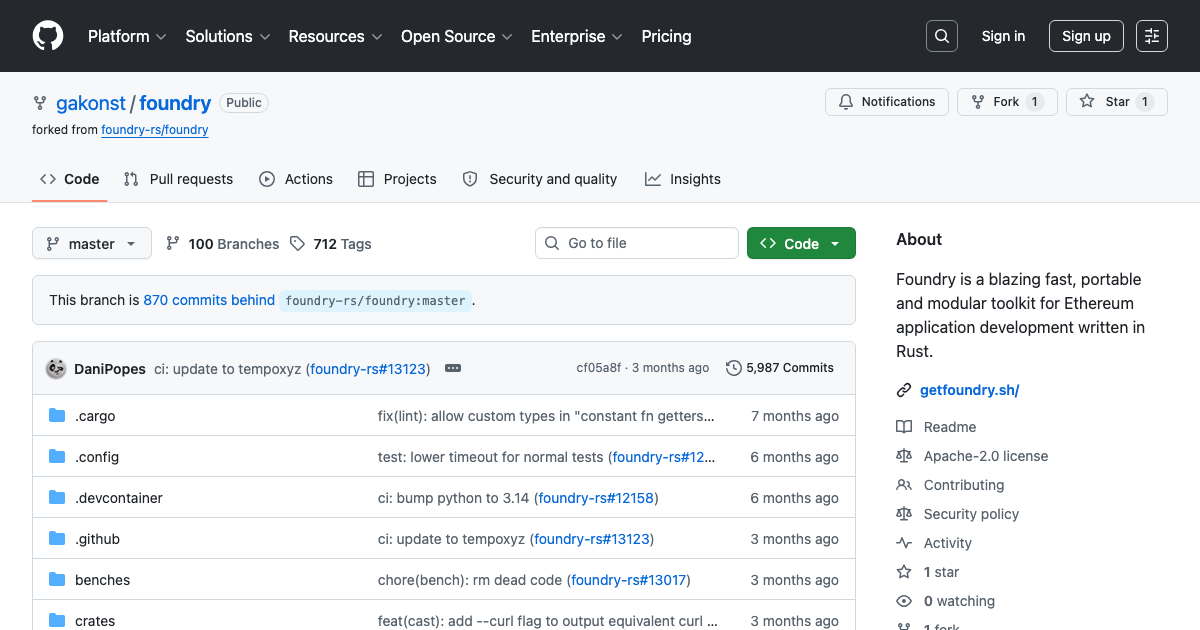Click the Activity pulse icon
The height and width of the screenshot is (630, 1200).
(904, 543)
